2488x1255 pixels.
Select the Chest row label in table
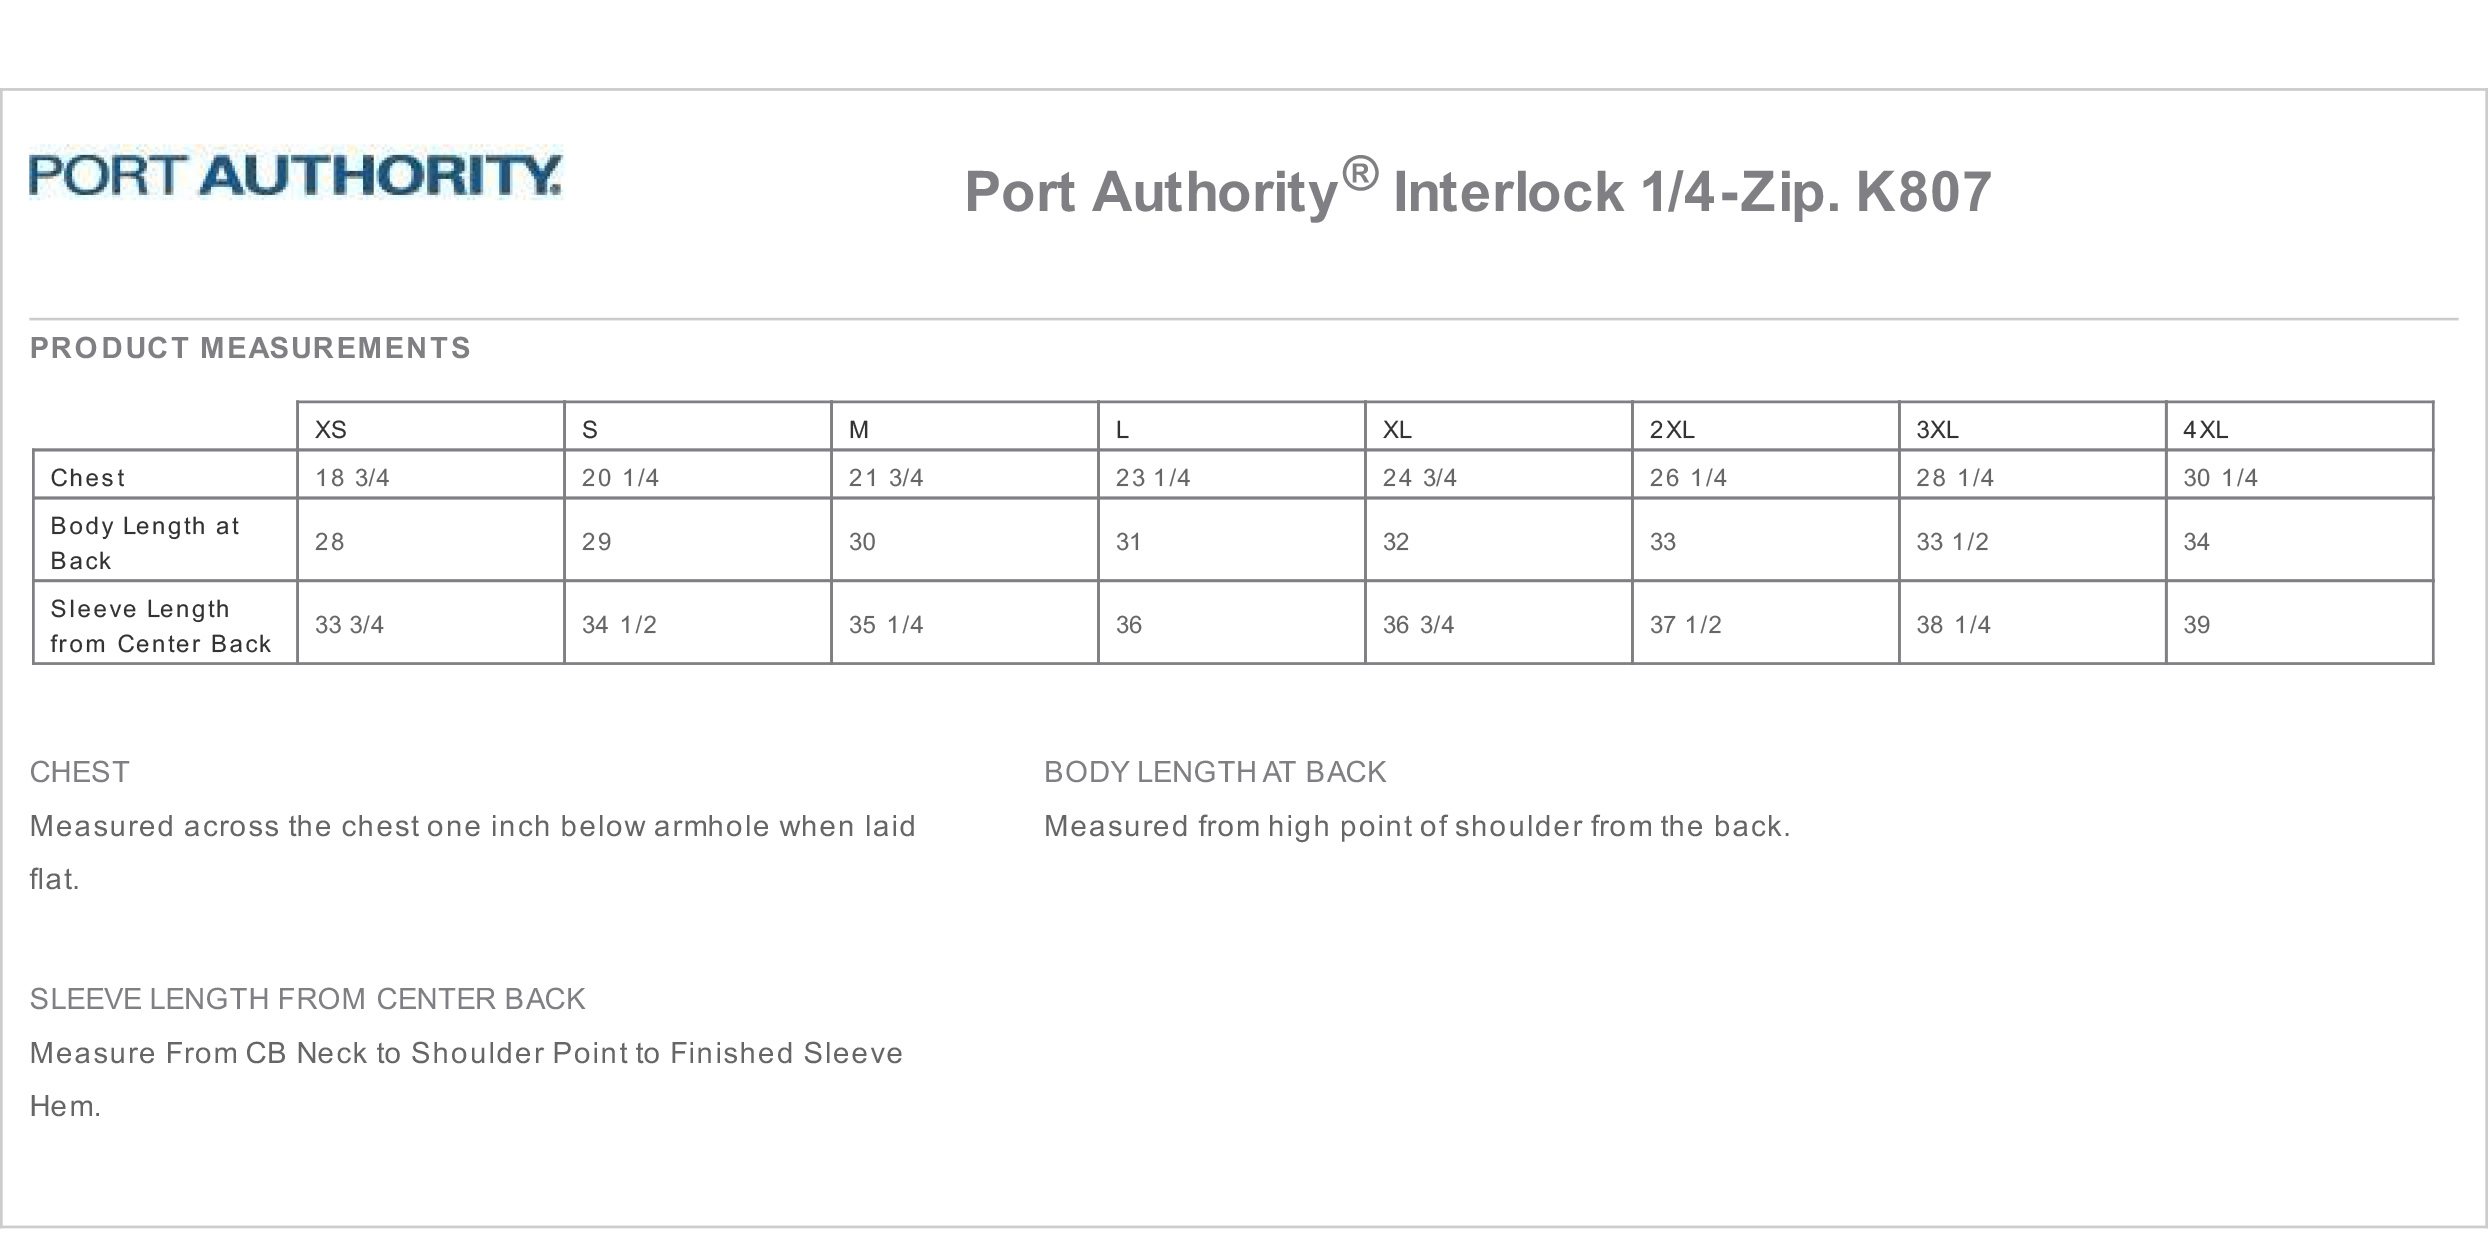pos(88,478)
